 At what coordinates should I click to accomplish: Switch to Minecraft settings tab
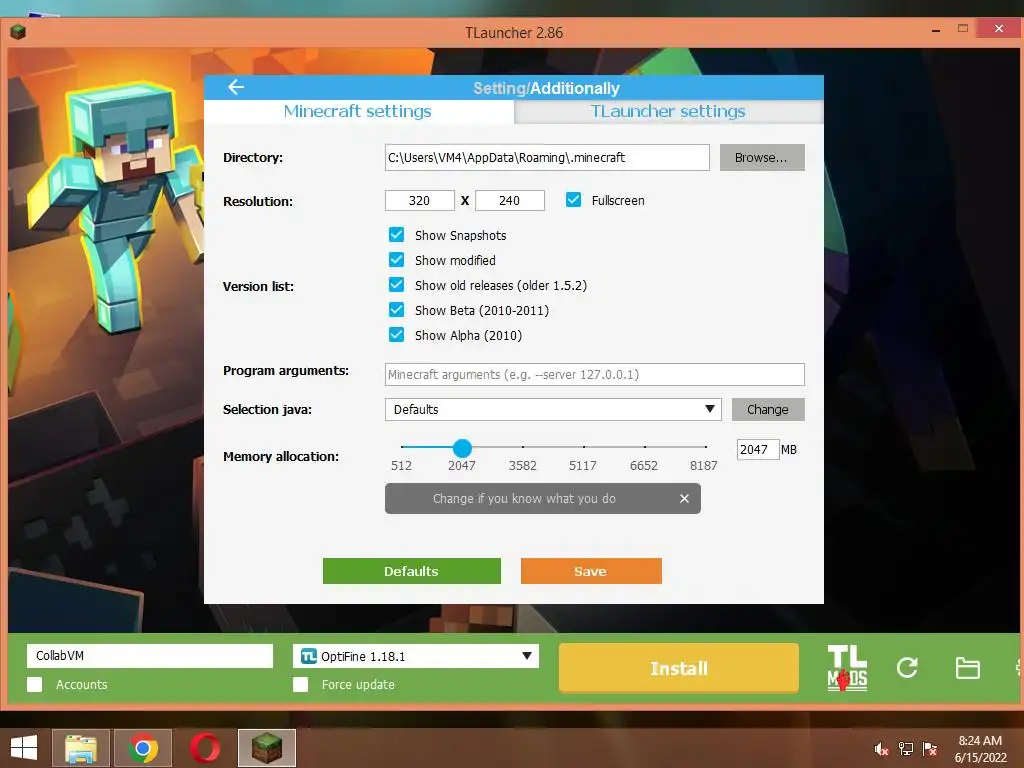358,111
